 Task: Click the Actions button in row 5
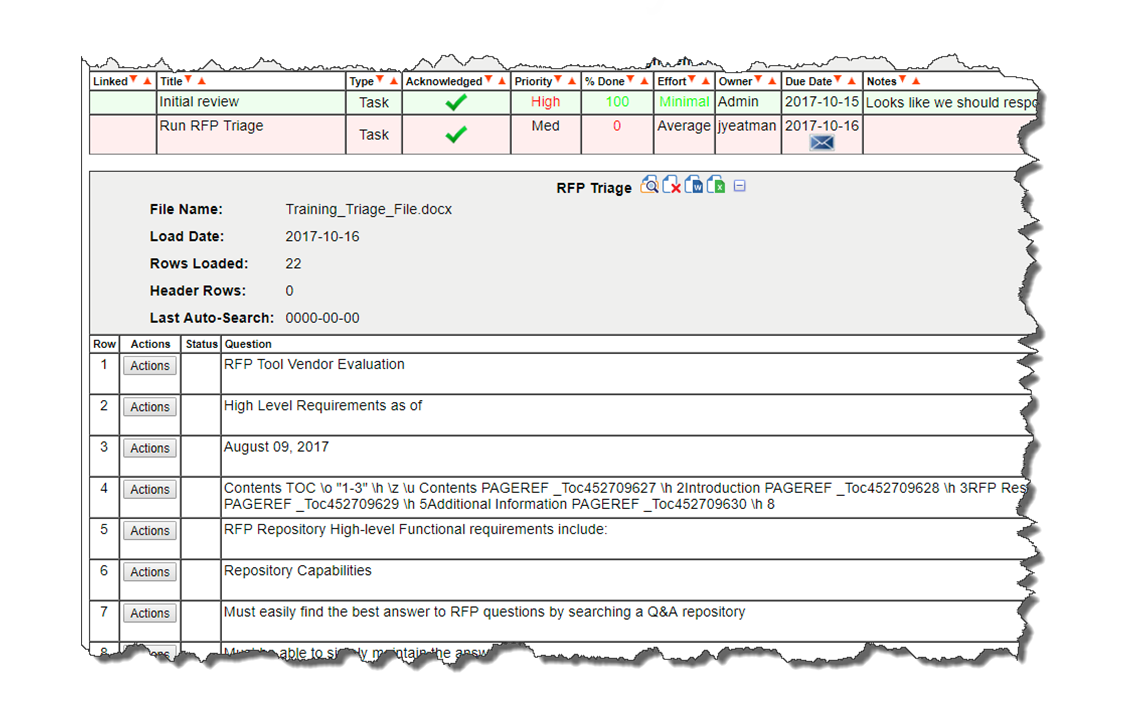(150, 531)
